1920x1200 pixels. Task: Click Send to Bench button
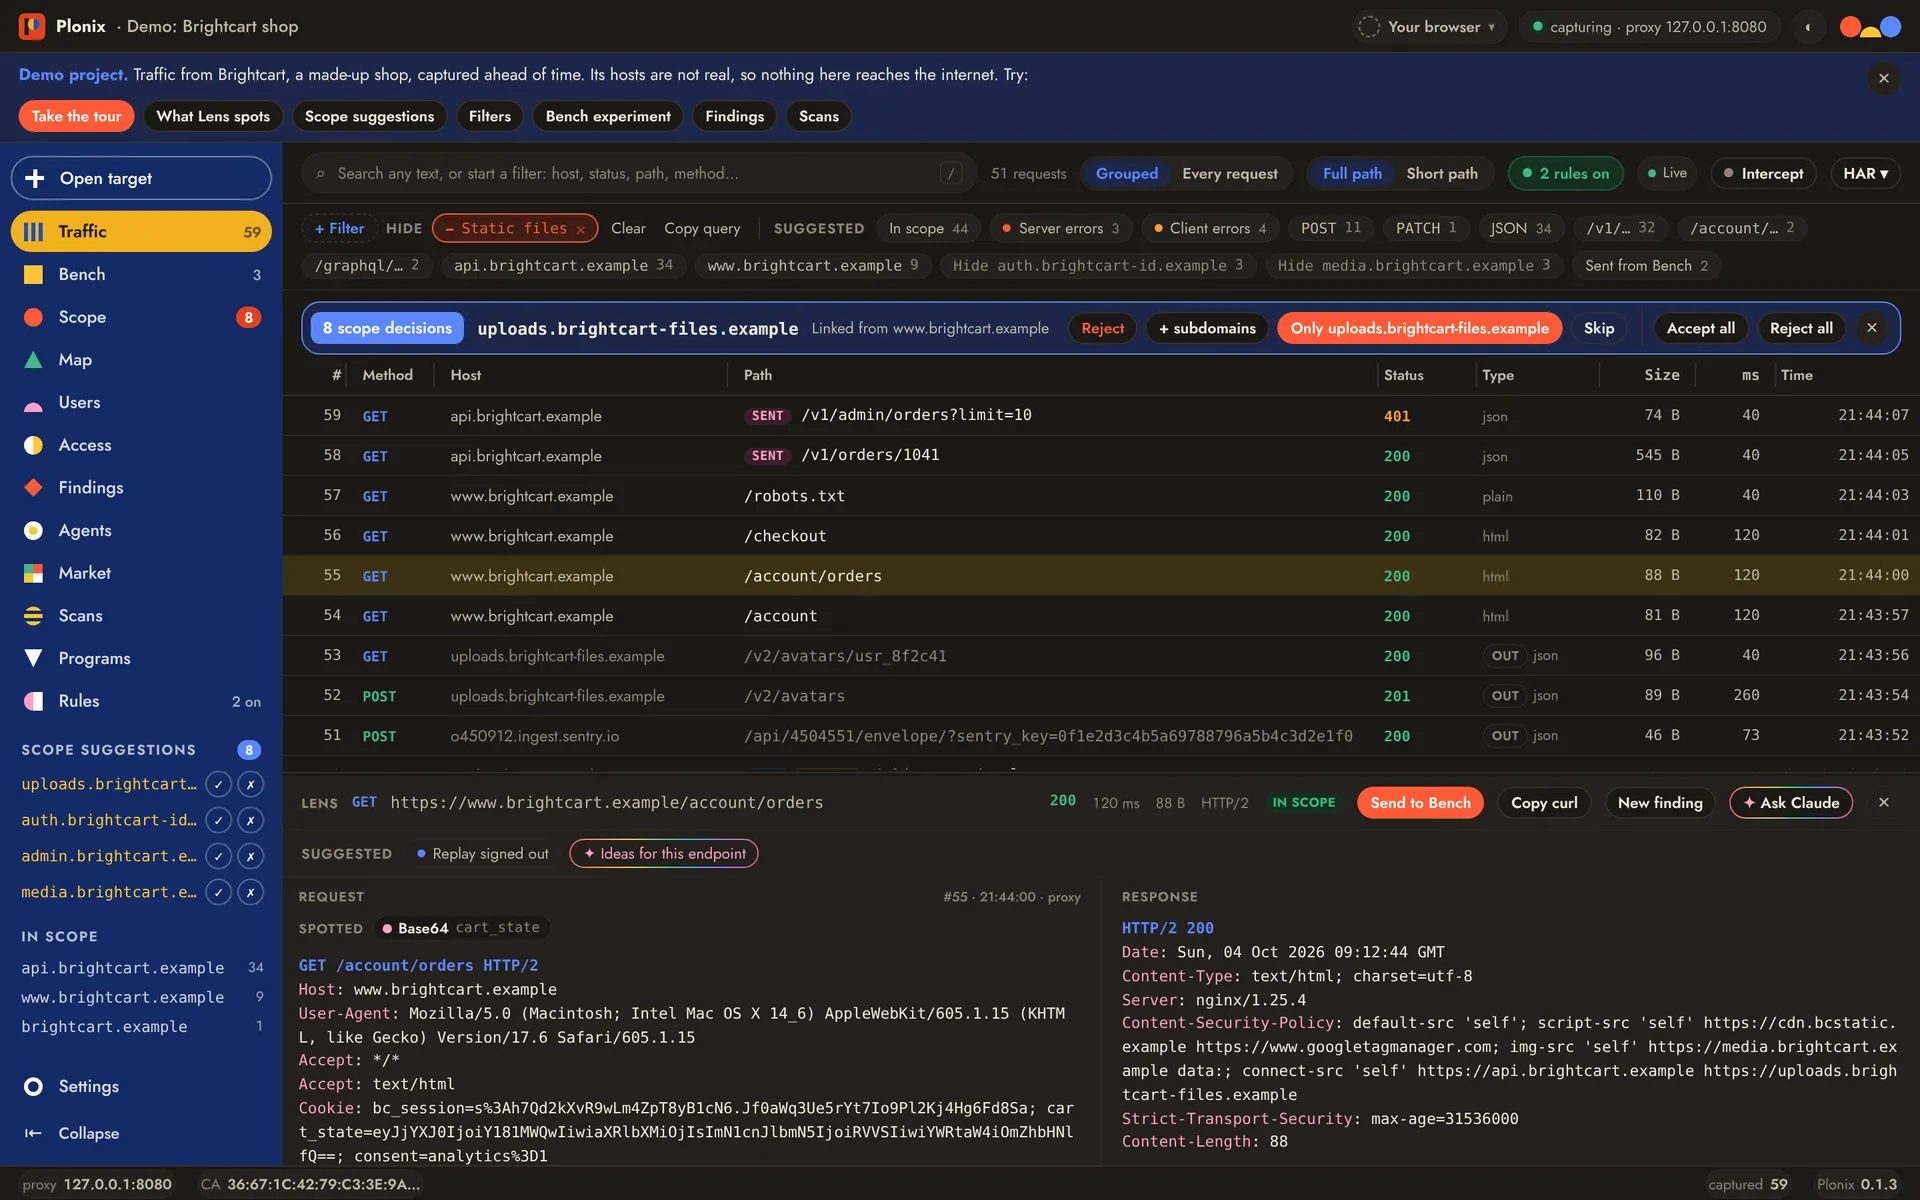coord(1420,803)
